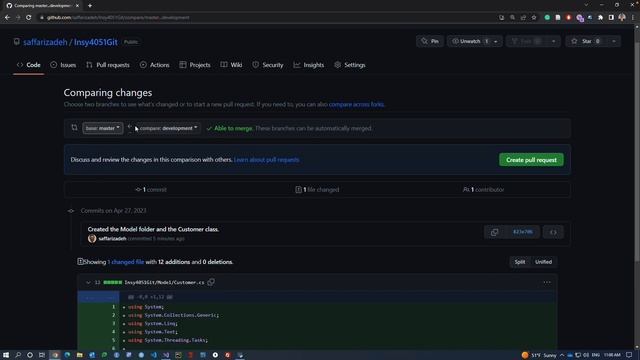
Task: Switch diff view to Unified
Action: click(x=543, y=262)
